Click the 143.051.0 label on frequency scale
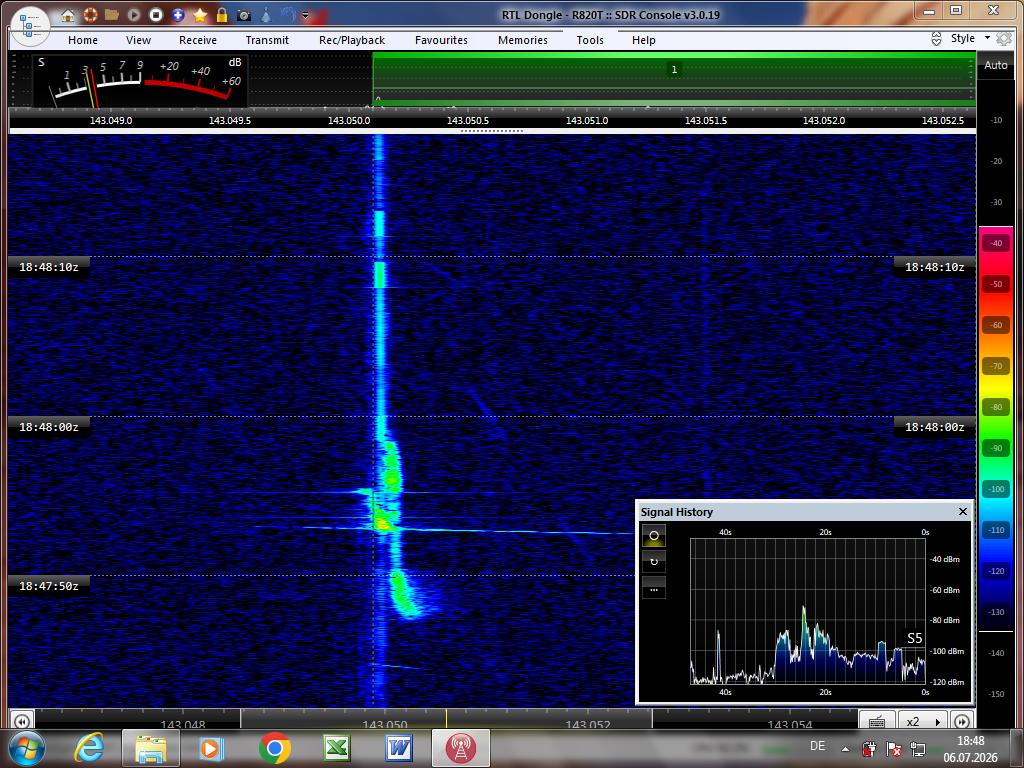Viewport: 1024px width, 768px height. tap(586, 121)
